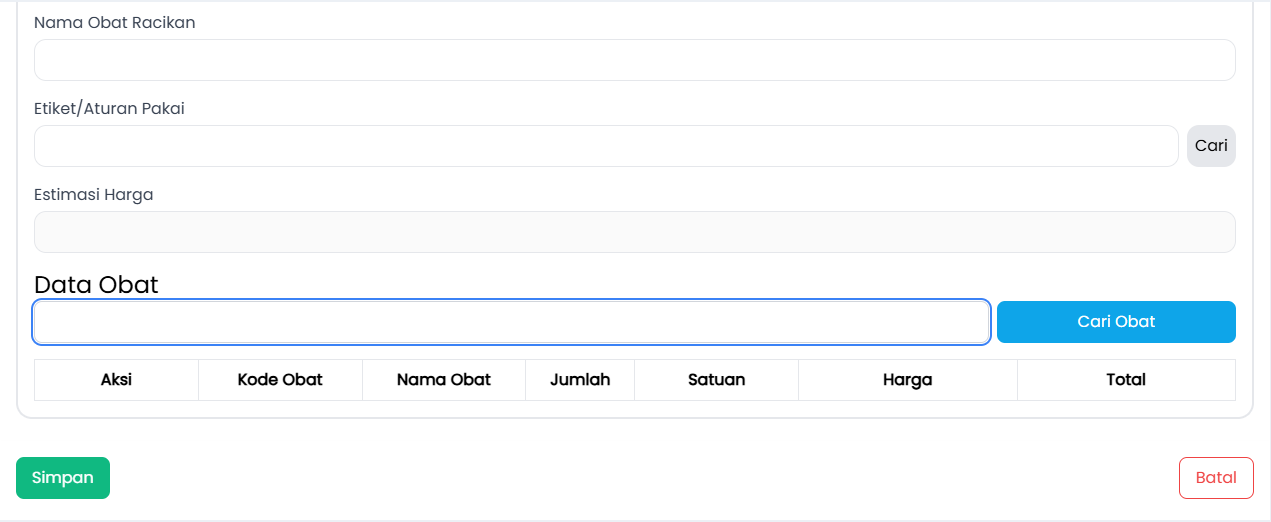Select the Kode Obat column header
Viewport: 1271px width, 522px height.
(280, 380)
